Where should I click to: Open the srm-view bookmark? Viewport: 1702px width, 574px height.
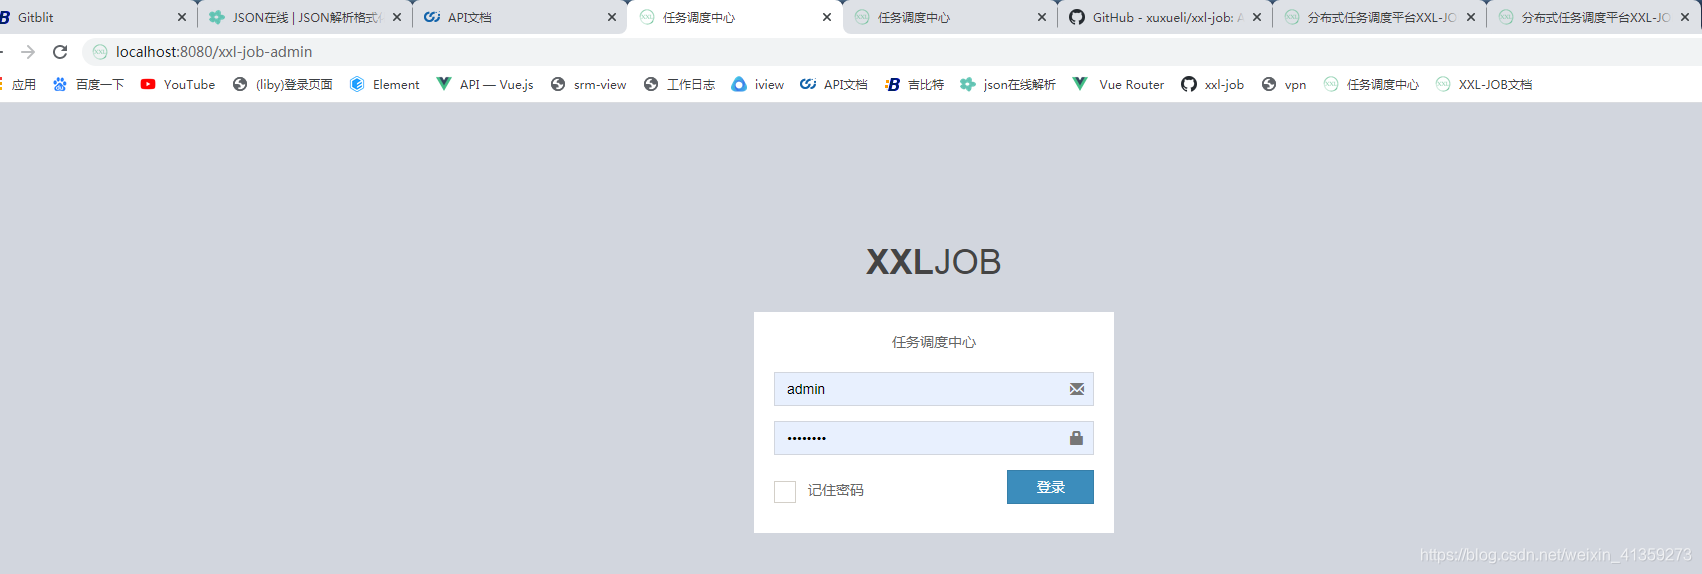tap(589, 85)
